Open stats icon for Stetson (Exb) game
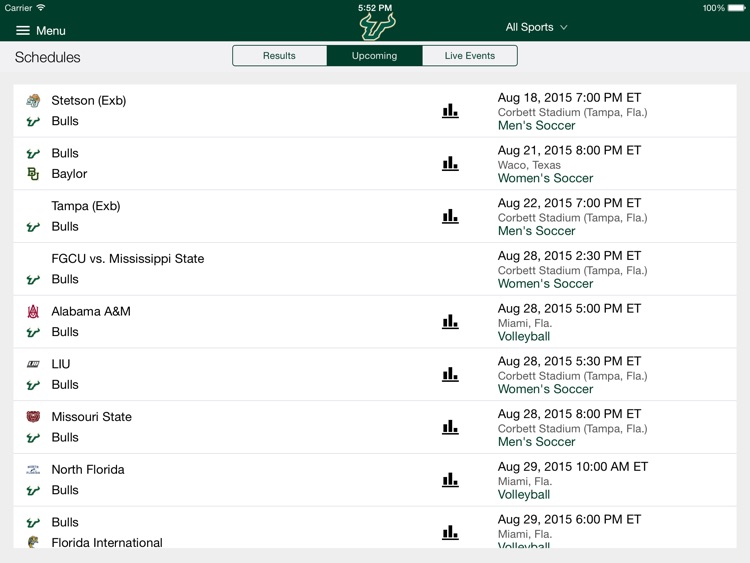Image resolution: width=750 pixels, height=563 pixels. click(x=450, y=111)
